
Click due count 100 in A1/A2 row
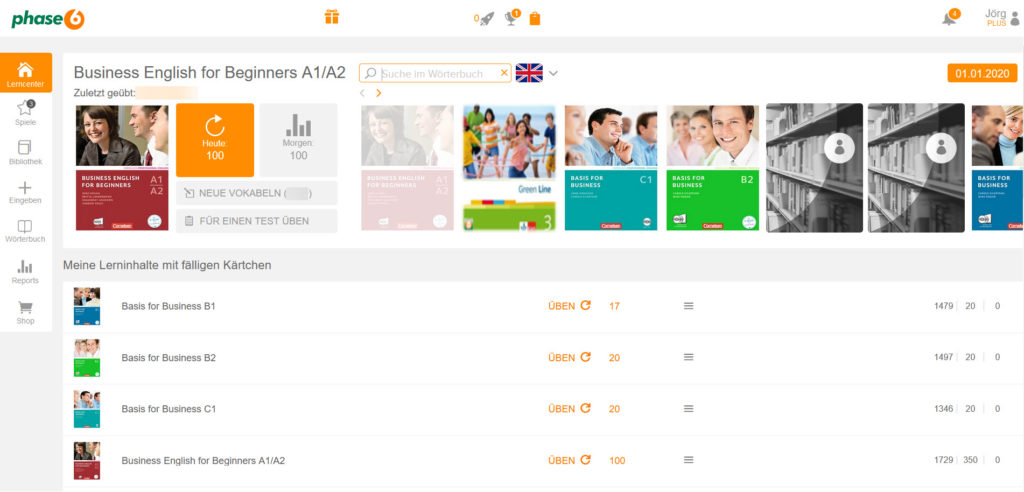617,460
